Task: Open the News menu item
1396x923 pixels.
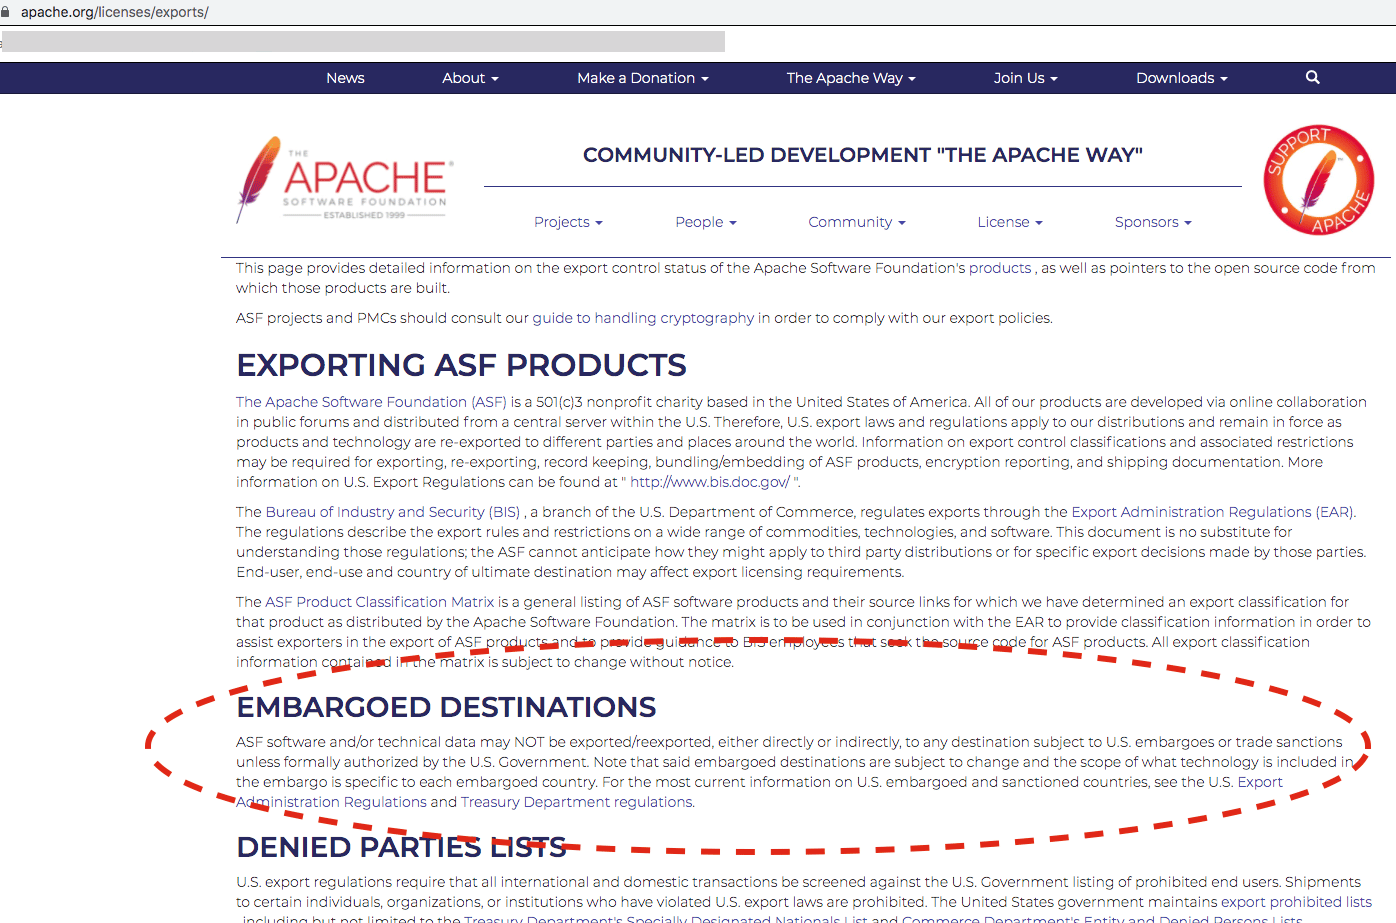Action: coord(345,78)
